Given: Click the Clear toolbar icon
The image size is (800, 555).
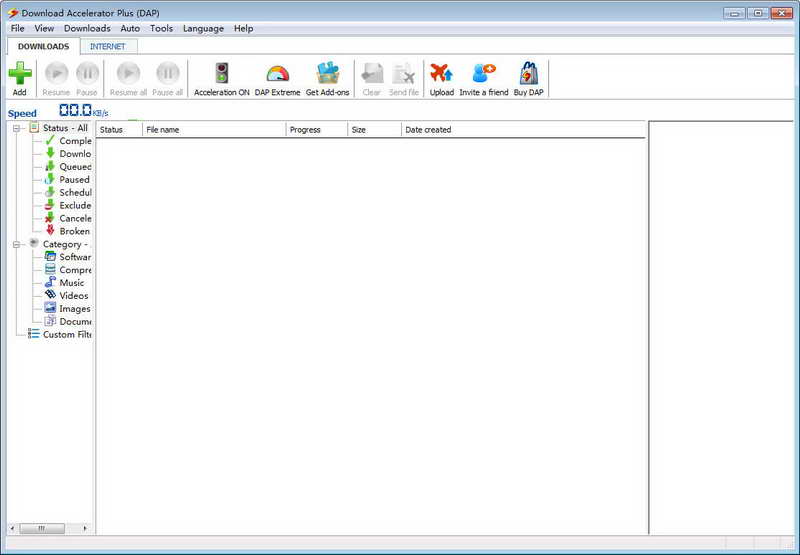Looking at the screenshot, I should point(372,73).
